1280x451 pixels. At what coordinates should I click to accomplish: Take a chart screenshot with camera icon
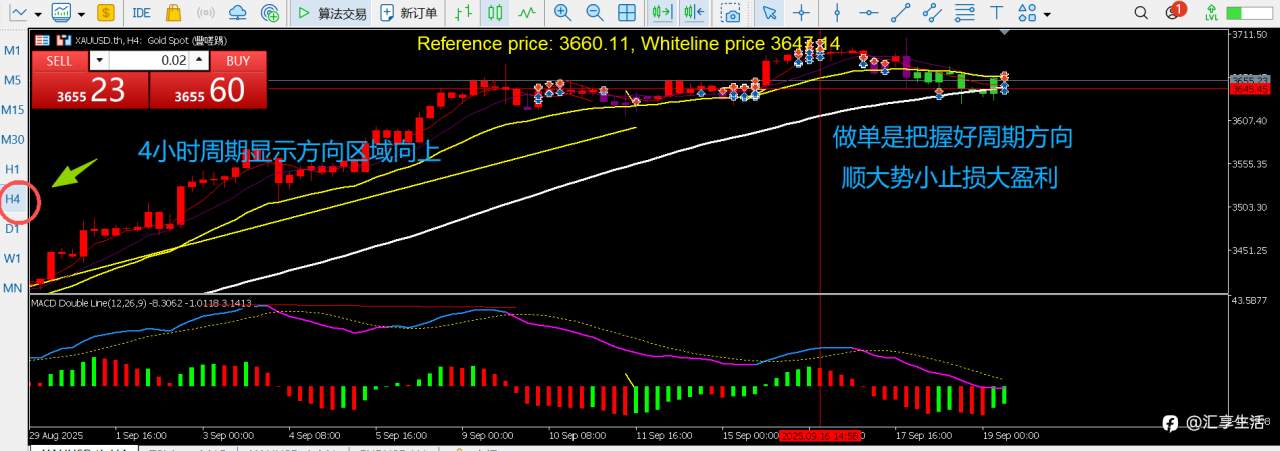(x=732, y=13)
